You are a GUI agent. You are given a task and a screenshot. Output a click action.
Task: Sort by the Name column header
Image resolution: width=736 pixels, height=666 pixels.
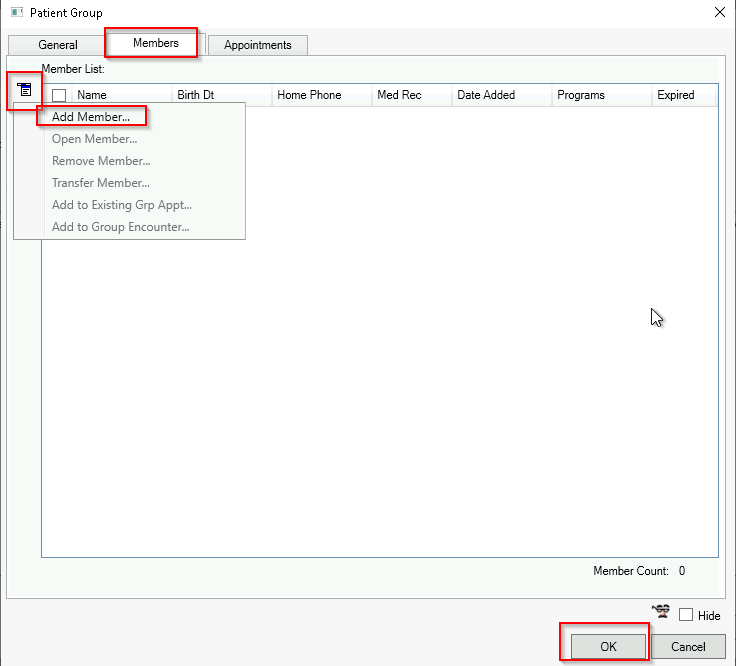click(x=122, y=95)
